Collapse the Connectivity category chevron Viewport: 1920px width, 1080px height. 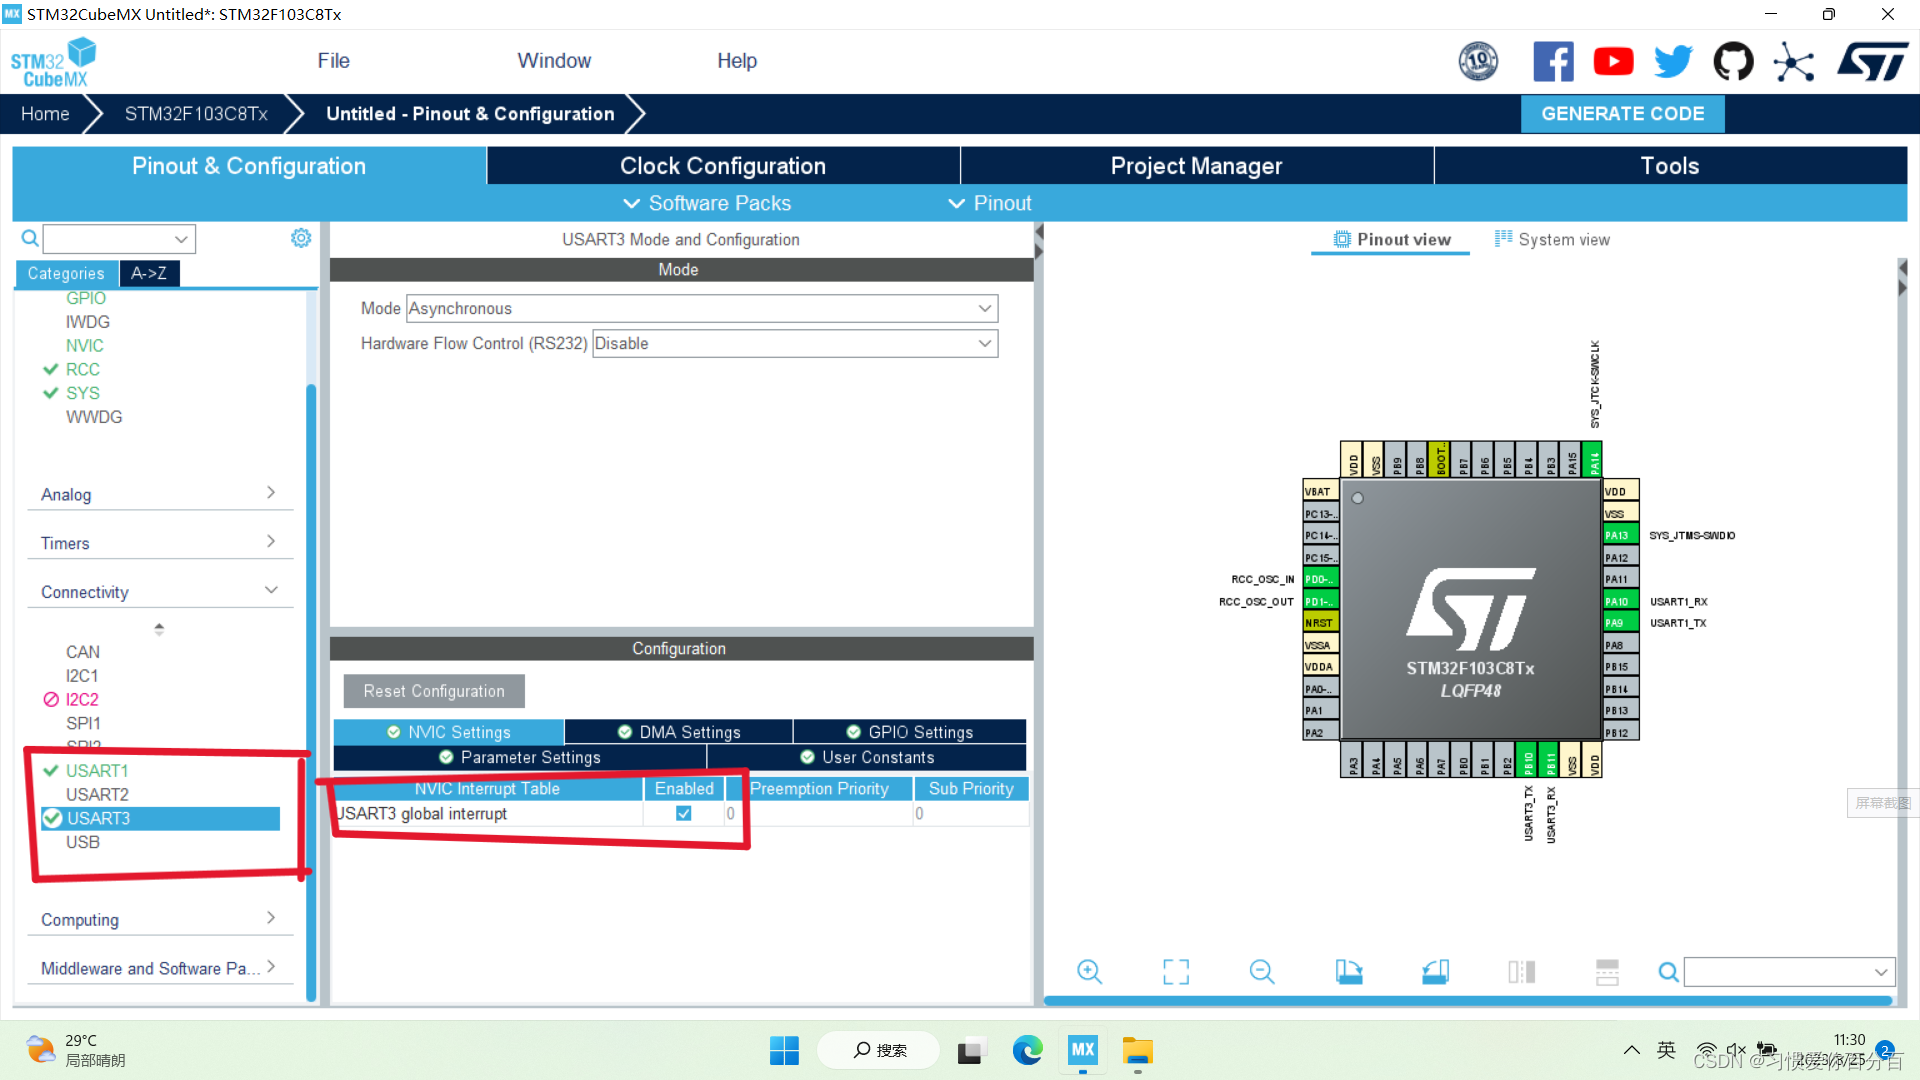[271, 590]
